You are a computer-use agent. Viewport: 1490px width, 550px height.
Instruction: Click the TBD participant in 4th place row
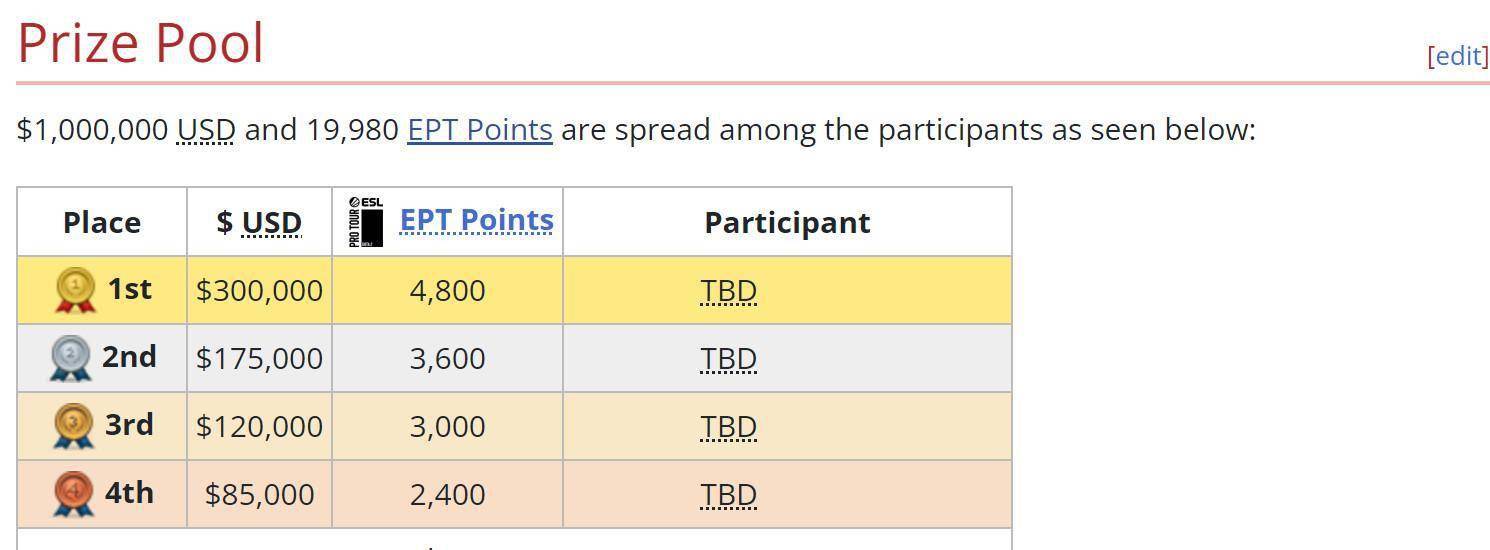(728, 495)
